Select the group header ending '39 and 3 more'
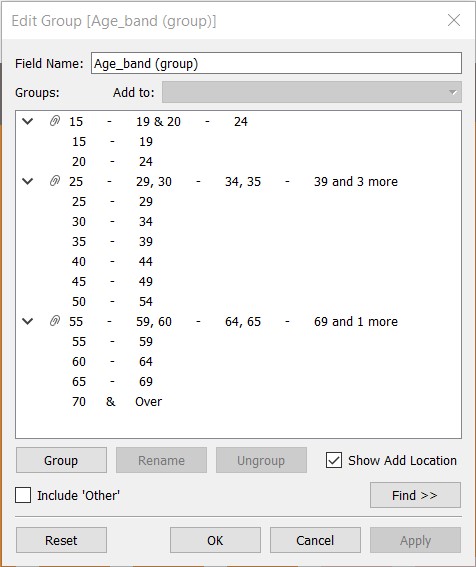 point(233,182)
